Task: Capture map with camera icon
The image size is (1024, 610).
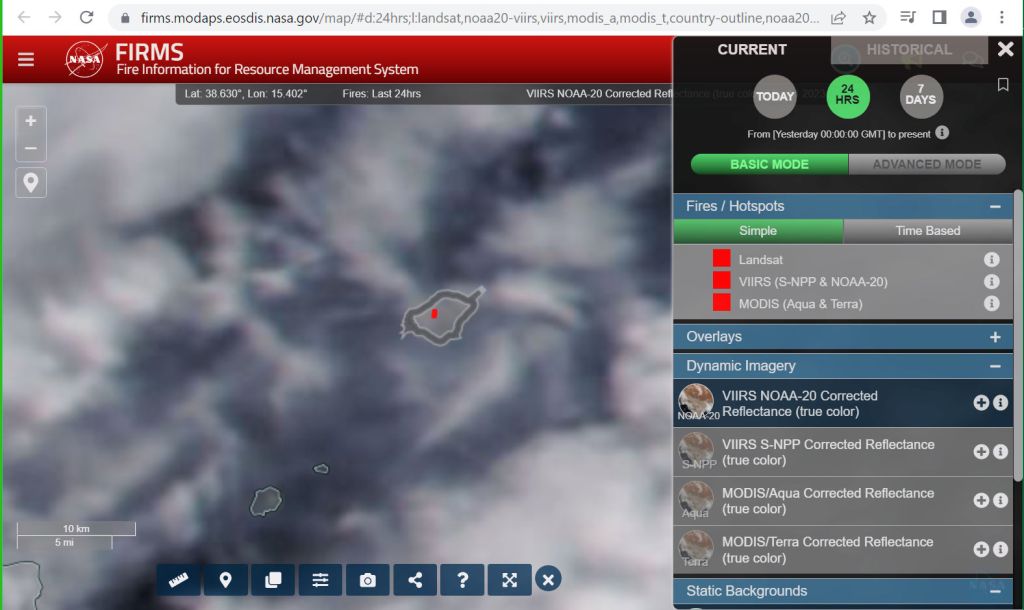Action: click(368, 580)
